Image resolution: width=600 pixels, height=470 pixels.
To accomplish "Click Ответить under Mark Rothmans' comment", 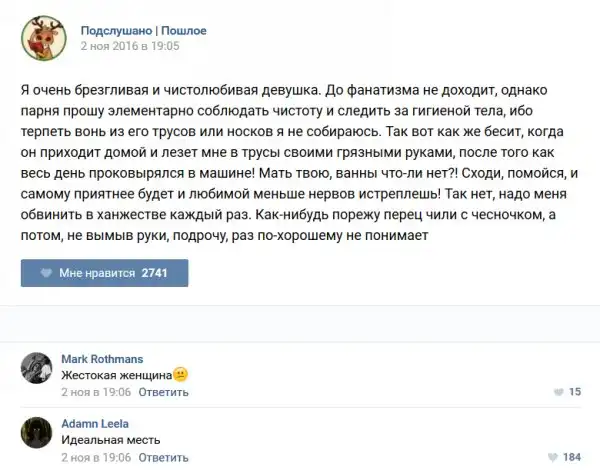I will [164, 392].
